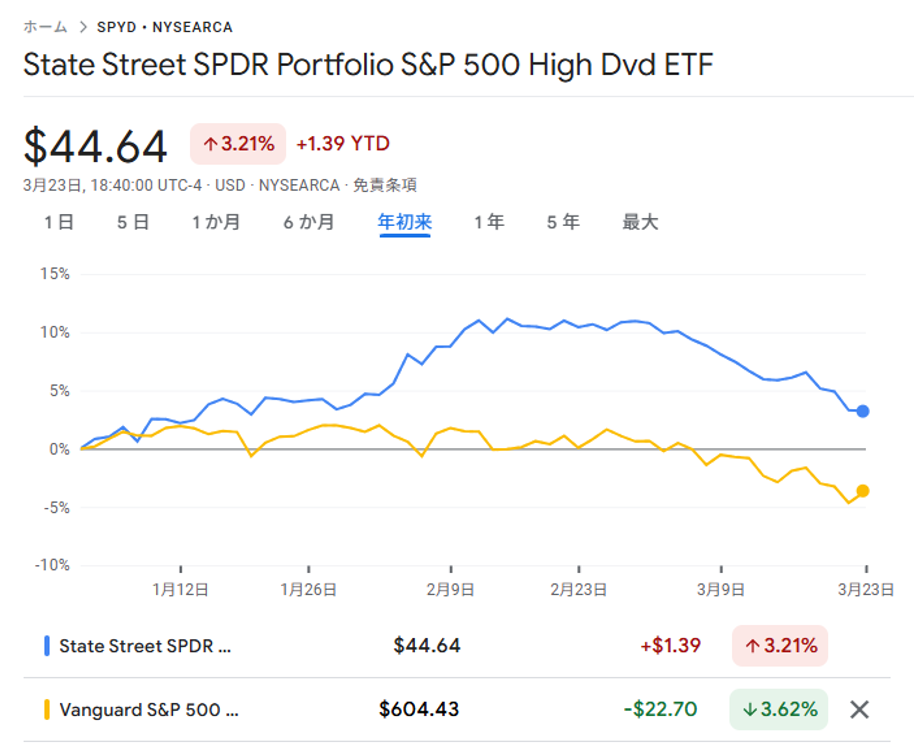Screen dimensions: 914x747
Task: Switch to the 6か月 range tab
Action: click(308, 222)
